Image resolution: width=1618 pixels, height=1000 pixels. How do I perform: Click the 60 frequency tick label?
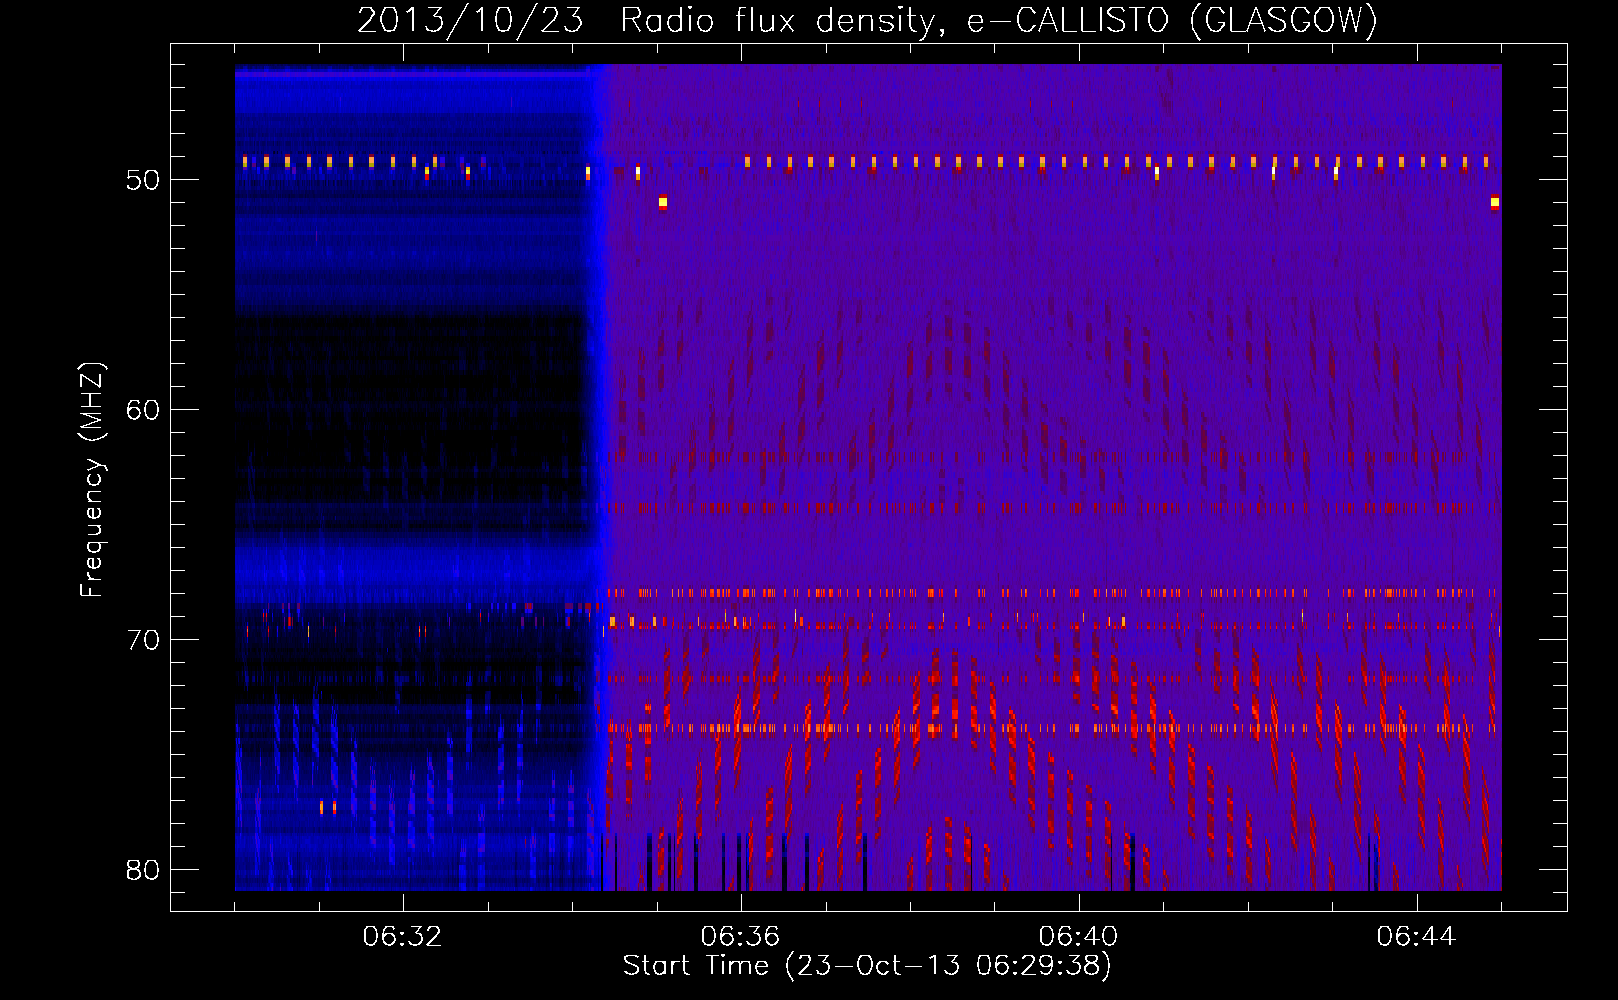coord(144,410)
